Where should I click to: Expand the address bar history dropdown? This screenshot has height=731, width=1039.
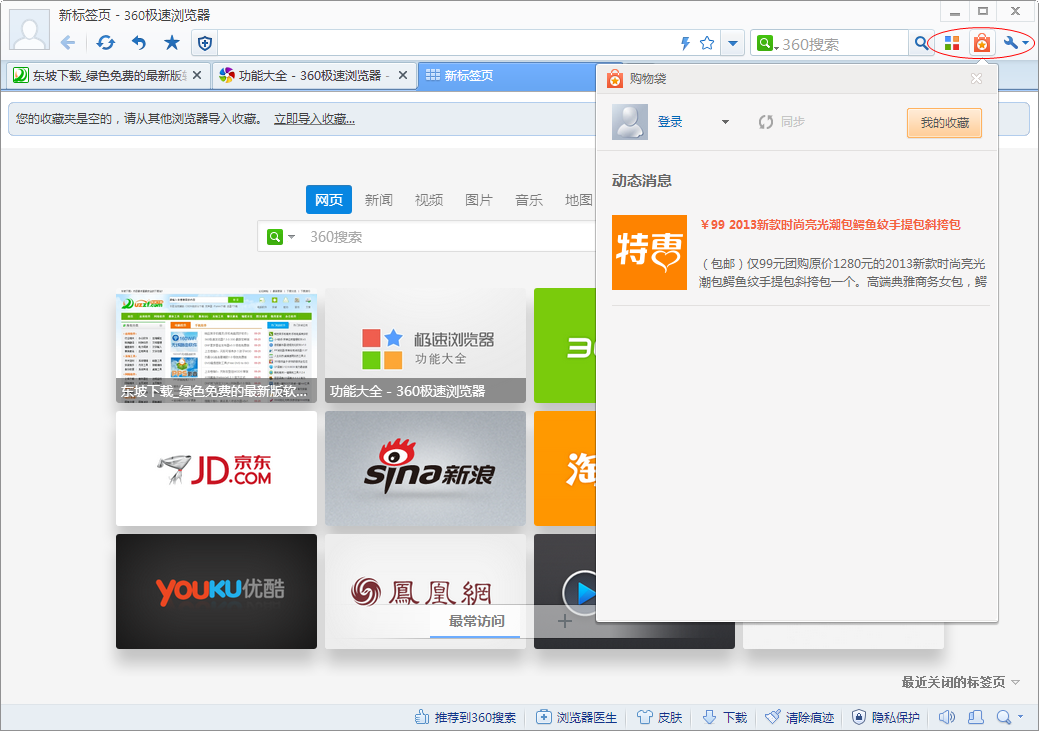tap(732, 44)
